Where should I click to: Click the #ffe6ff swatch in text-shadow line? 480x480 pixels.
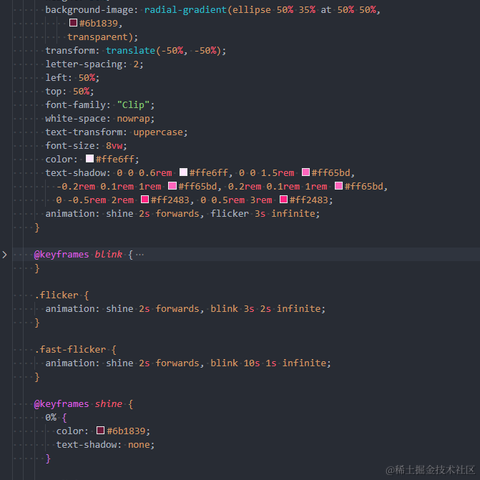coord(183,172)
